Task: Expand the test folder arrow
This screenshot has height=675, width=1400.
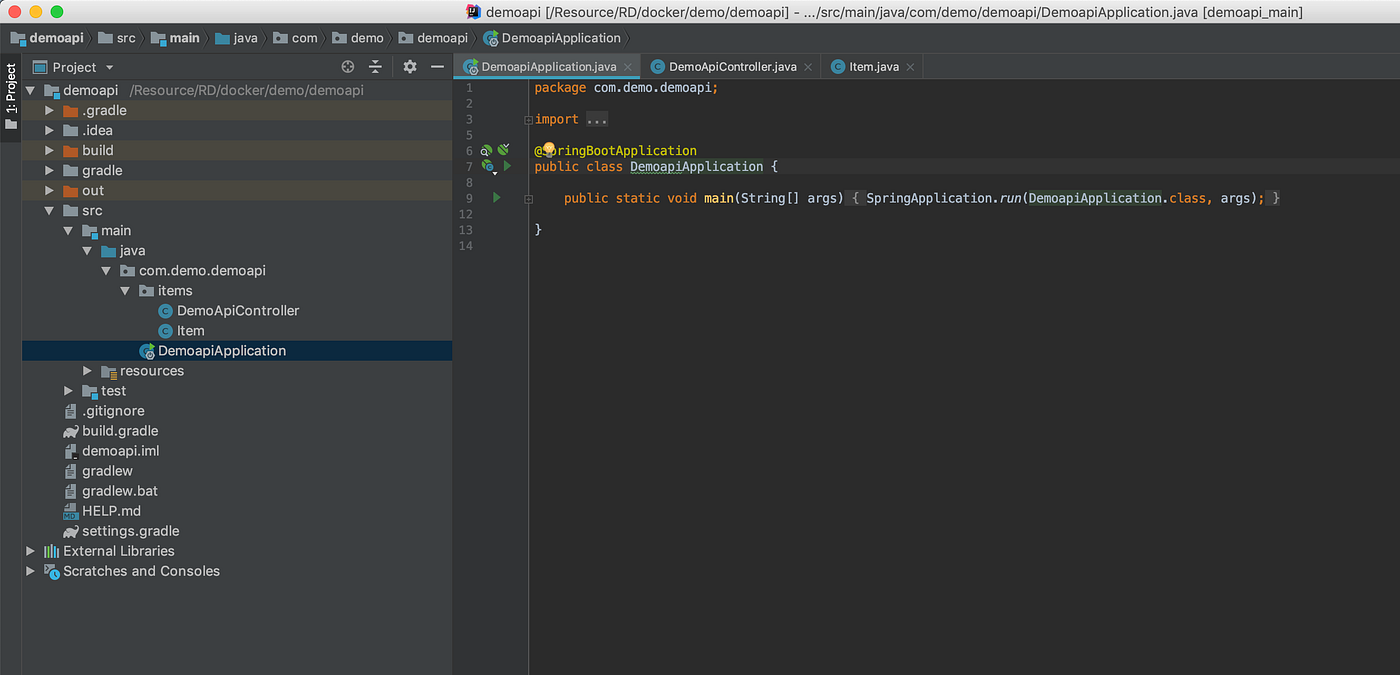Action: pos(68,391)
